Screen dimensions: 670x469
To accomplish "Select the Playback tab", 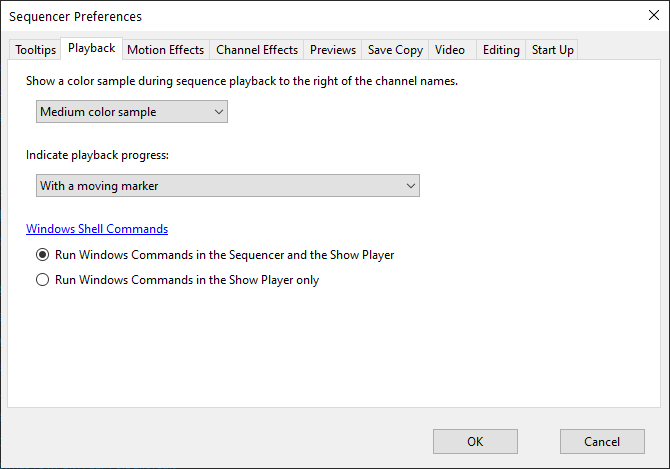I will point(91,48).
